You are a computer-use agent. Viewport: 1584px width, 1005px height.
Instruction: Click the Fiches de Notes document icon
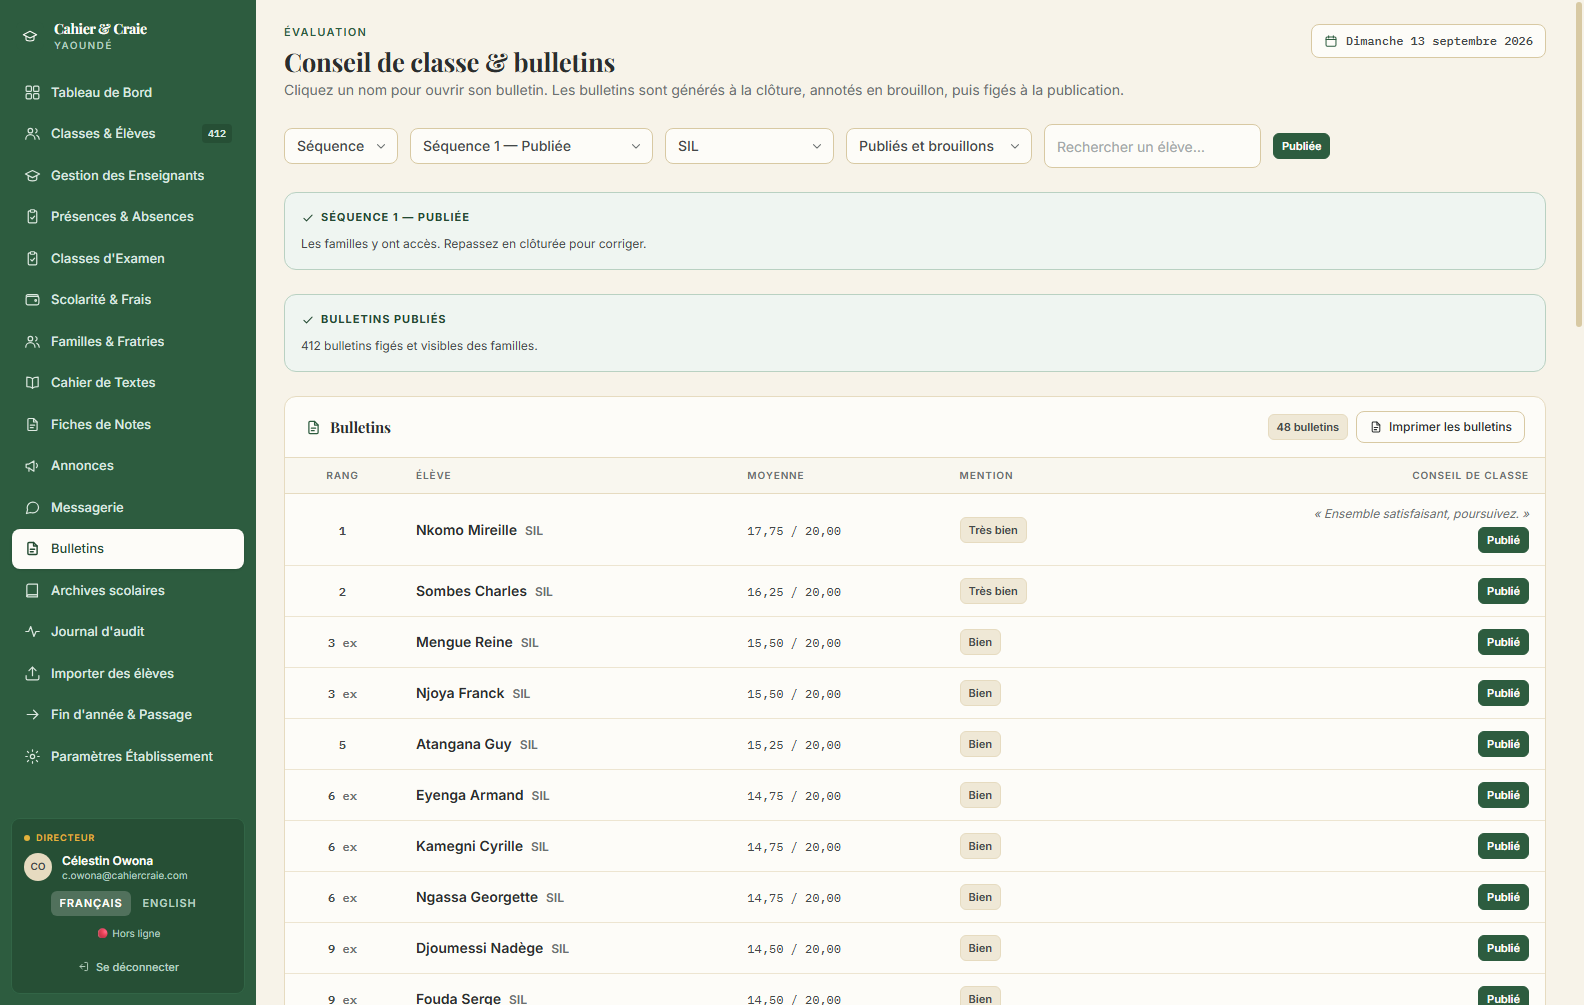point(32,424)
